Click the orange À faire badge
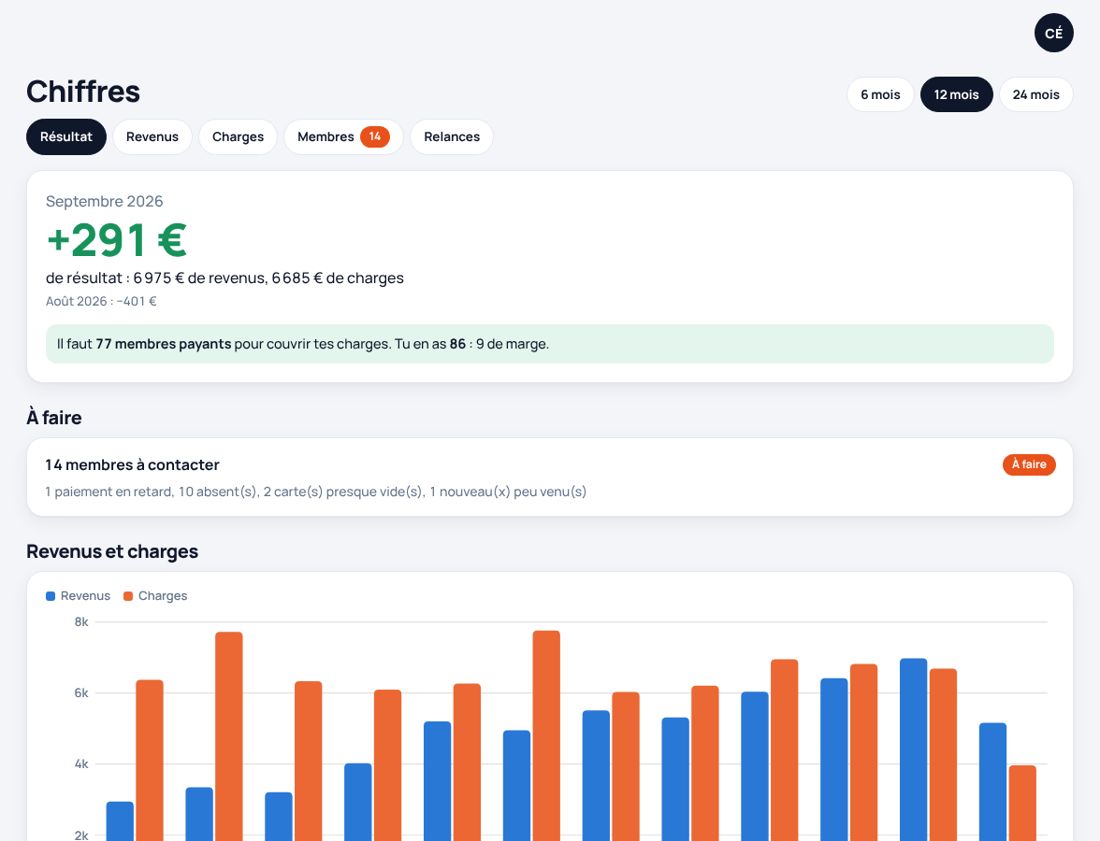Viewport: 1100px width, 841px height. 1028,464
